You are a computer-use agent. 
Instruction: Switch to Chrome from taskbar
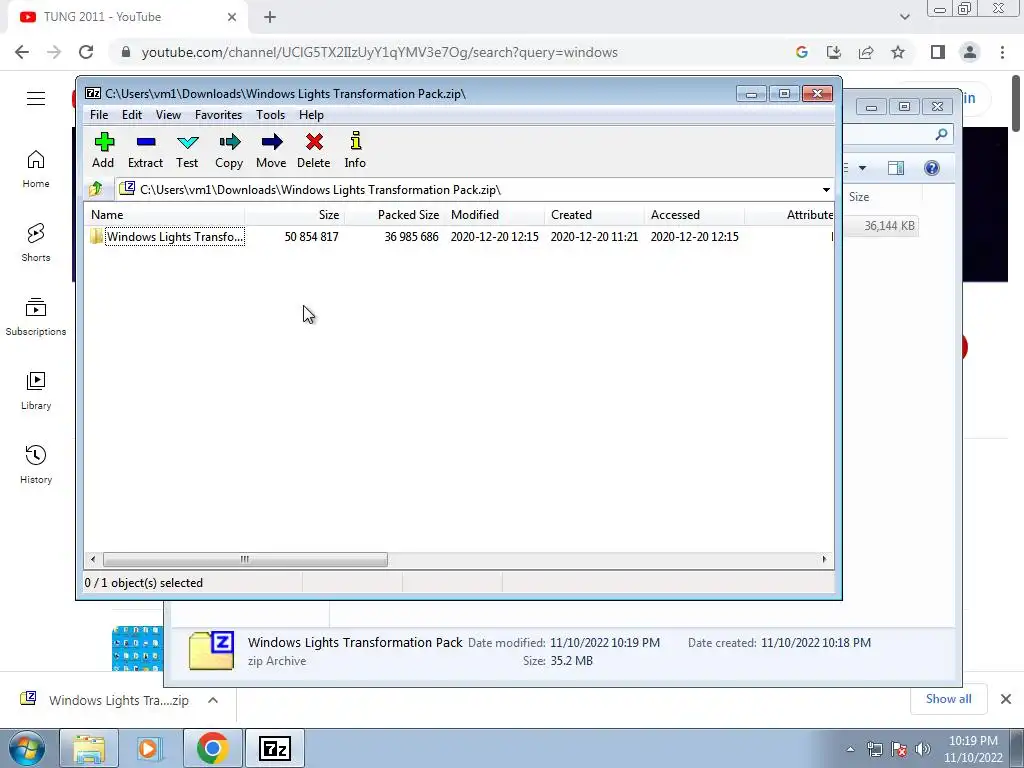(x=212, y=749)
